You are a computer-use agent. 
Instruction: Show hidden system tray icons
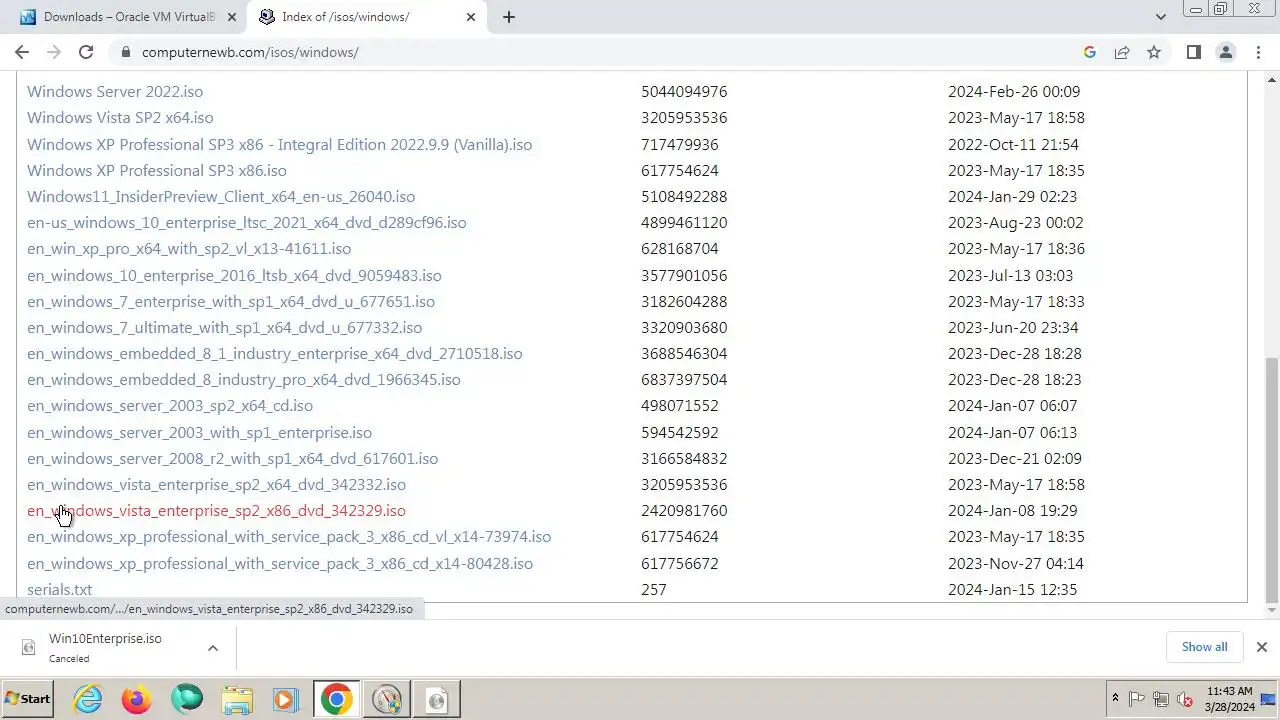(1115, 698)
